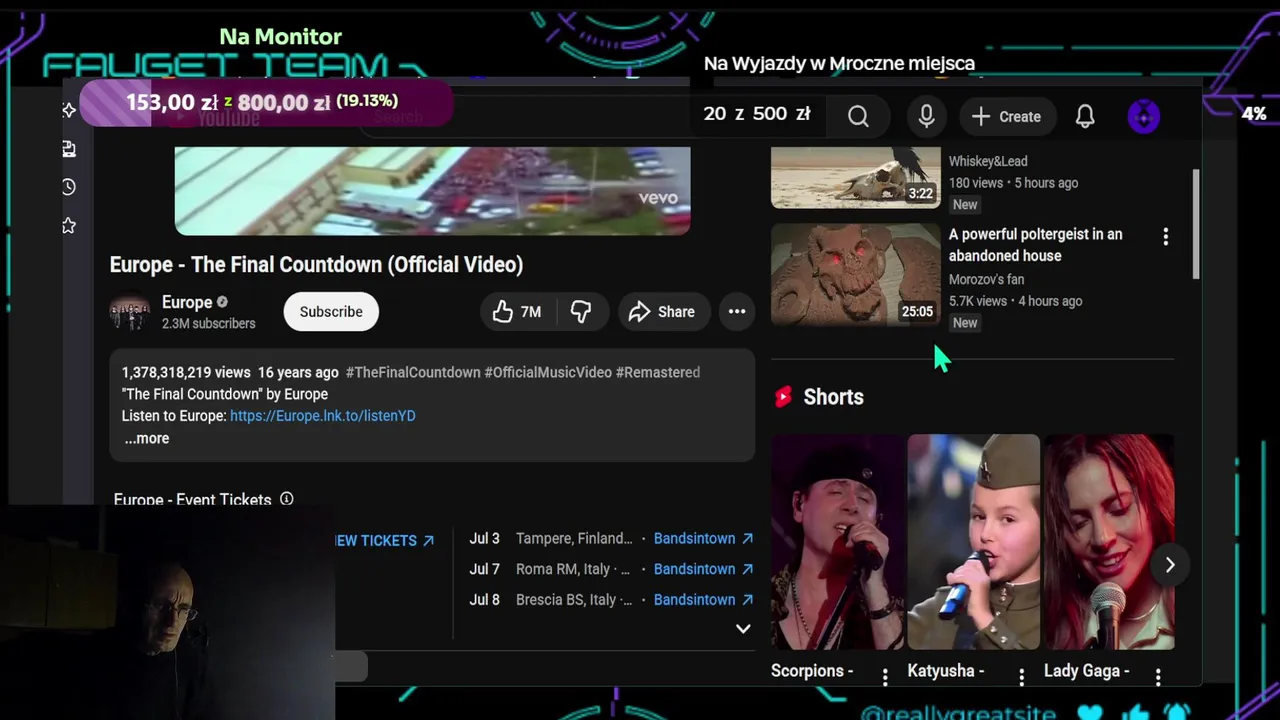Open the Europe.lnk.to/listenYD link
The height and width of the screenshot is (720, 1280).
[323, 416]
